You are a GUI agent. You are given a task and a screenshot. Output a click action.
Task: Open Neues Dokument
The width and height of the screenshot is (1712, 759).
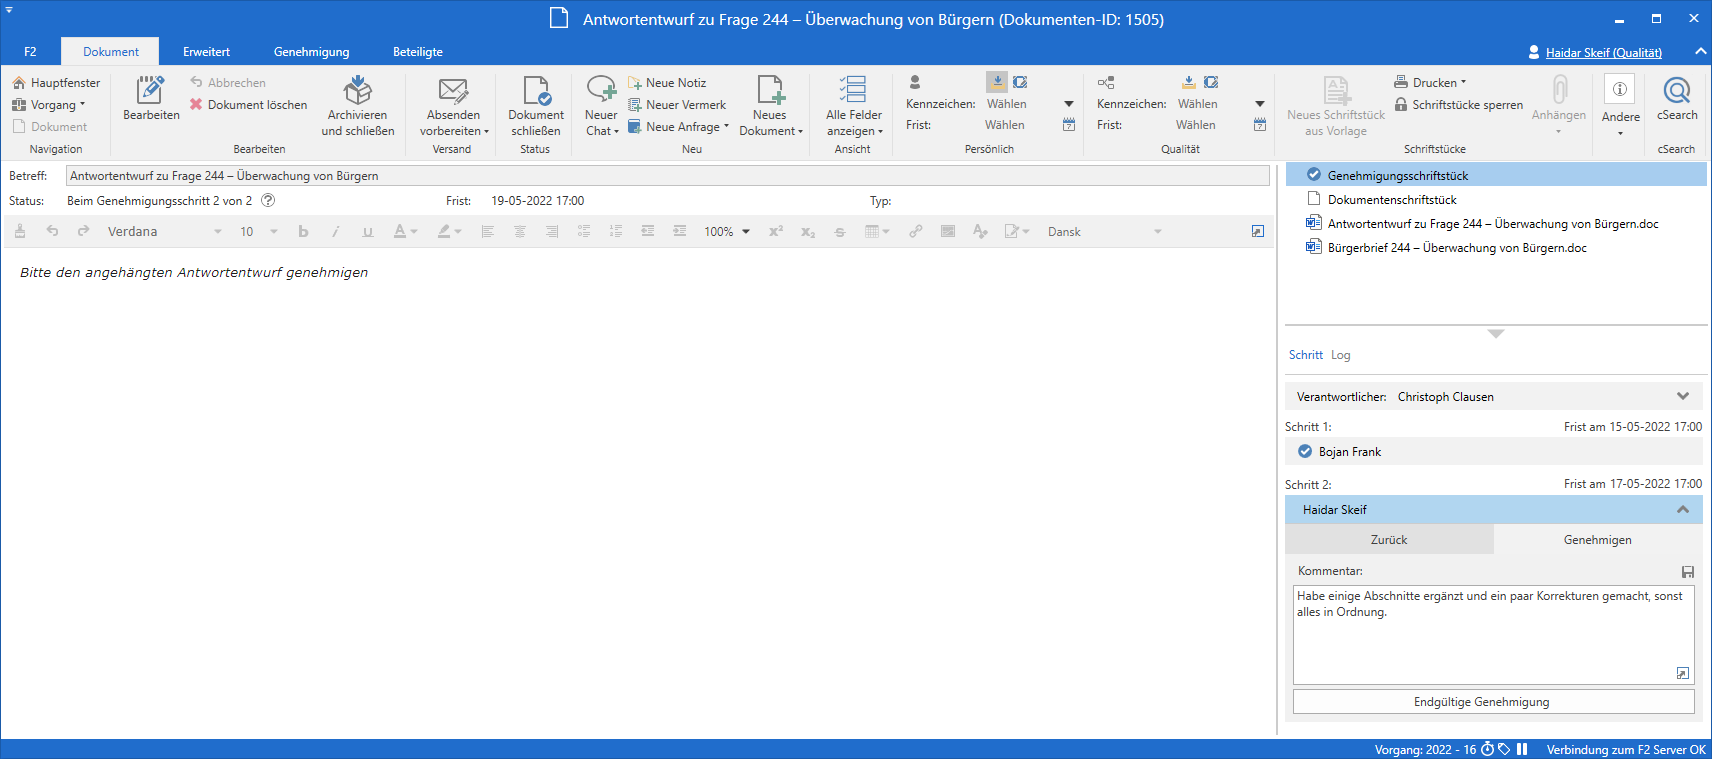click(770, 106)
